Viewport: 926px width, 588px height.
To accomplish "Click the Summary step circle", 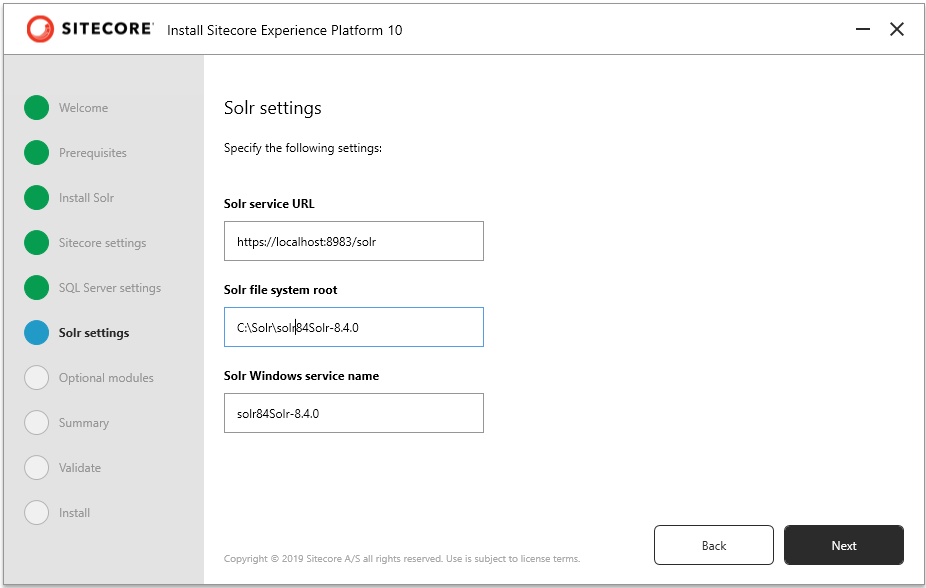I will [37, 422].
